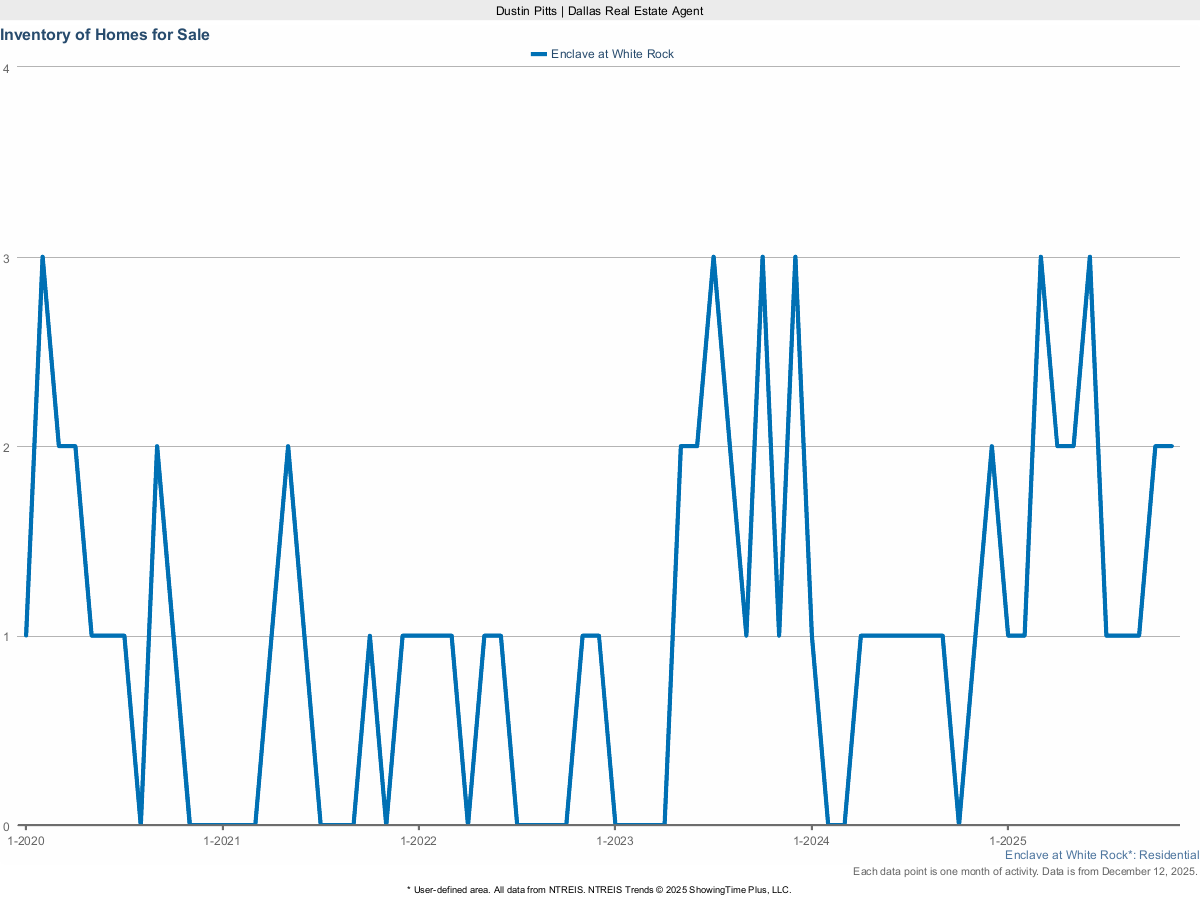This screenshot has height=900, width=1200.
Task: Click the Dustin Pitts header bar text
Action: pos(599,10)
